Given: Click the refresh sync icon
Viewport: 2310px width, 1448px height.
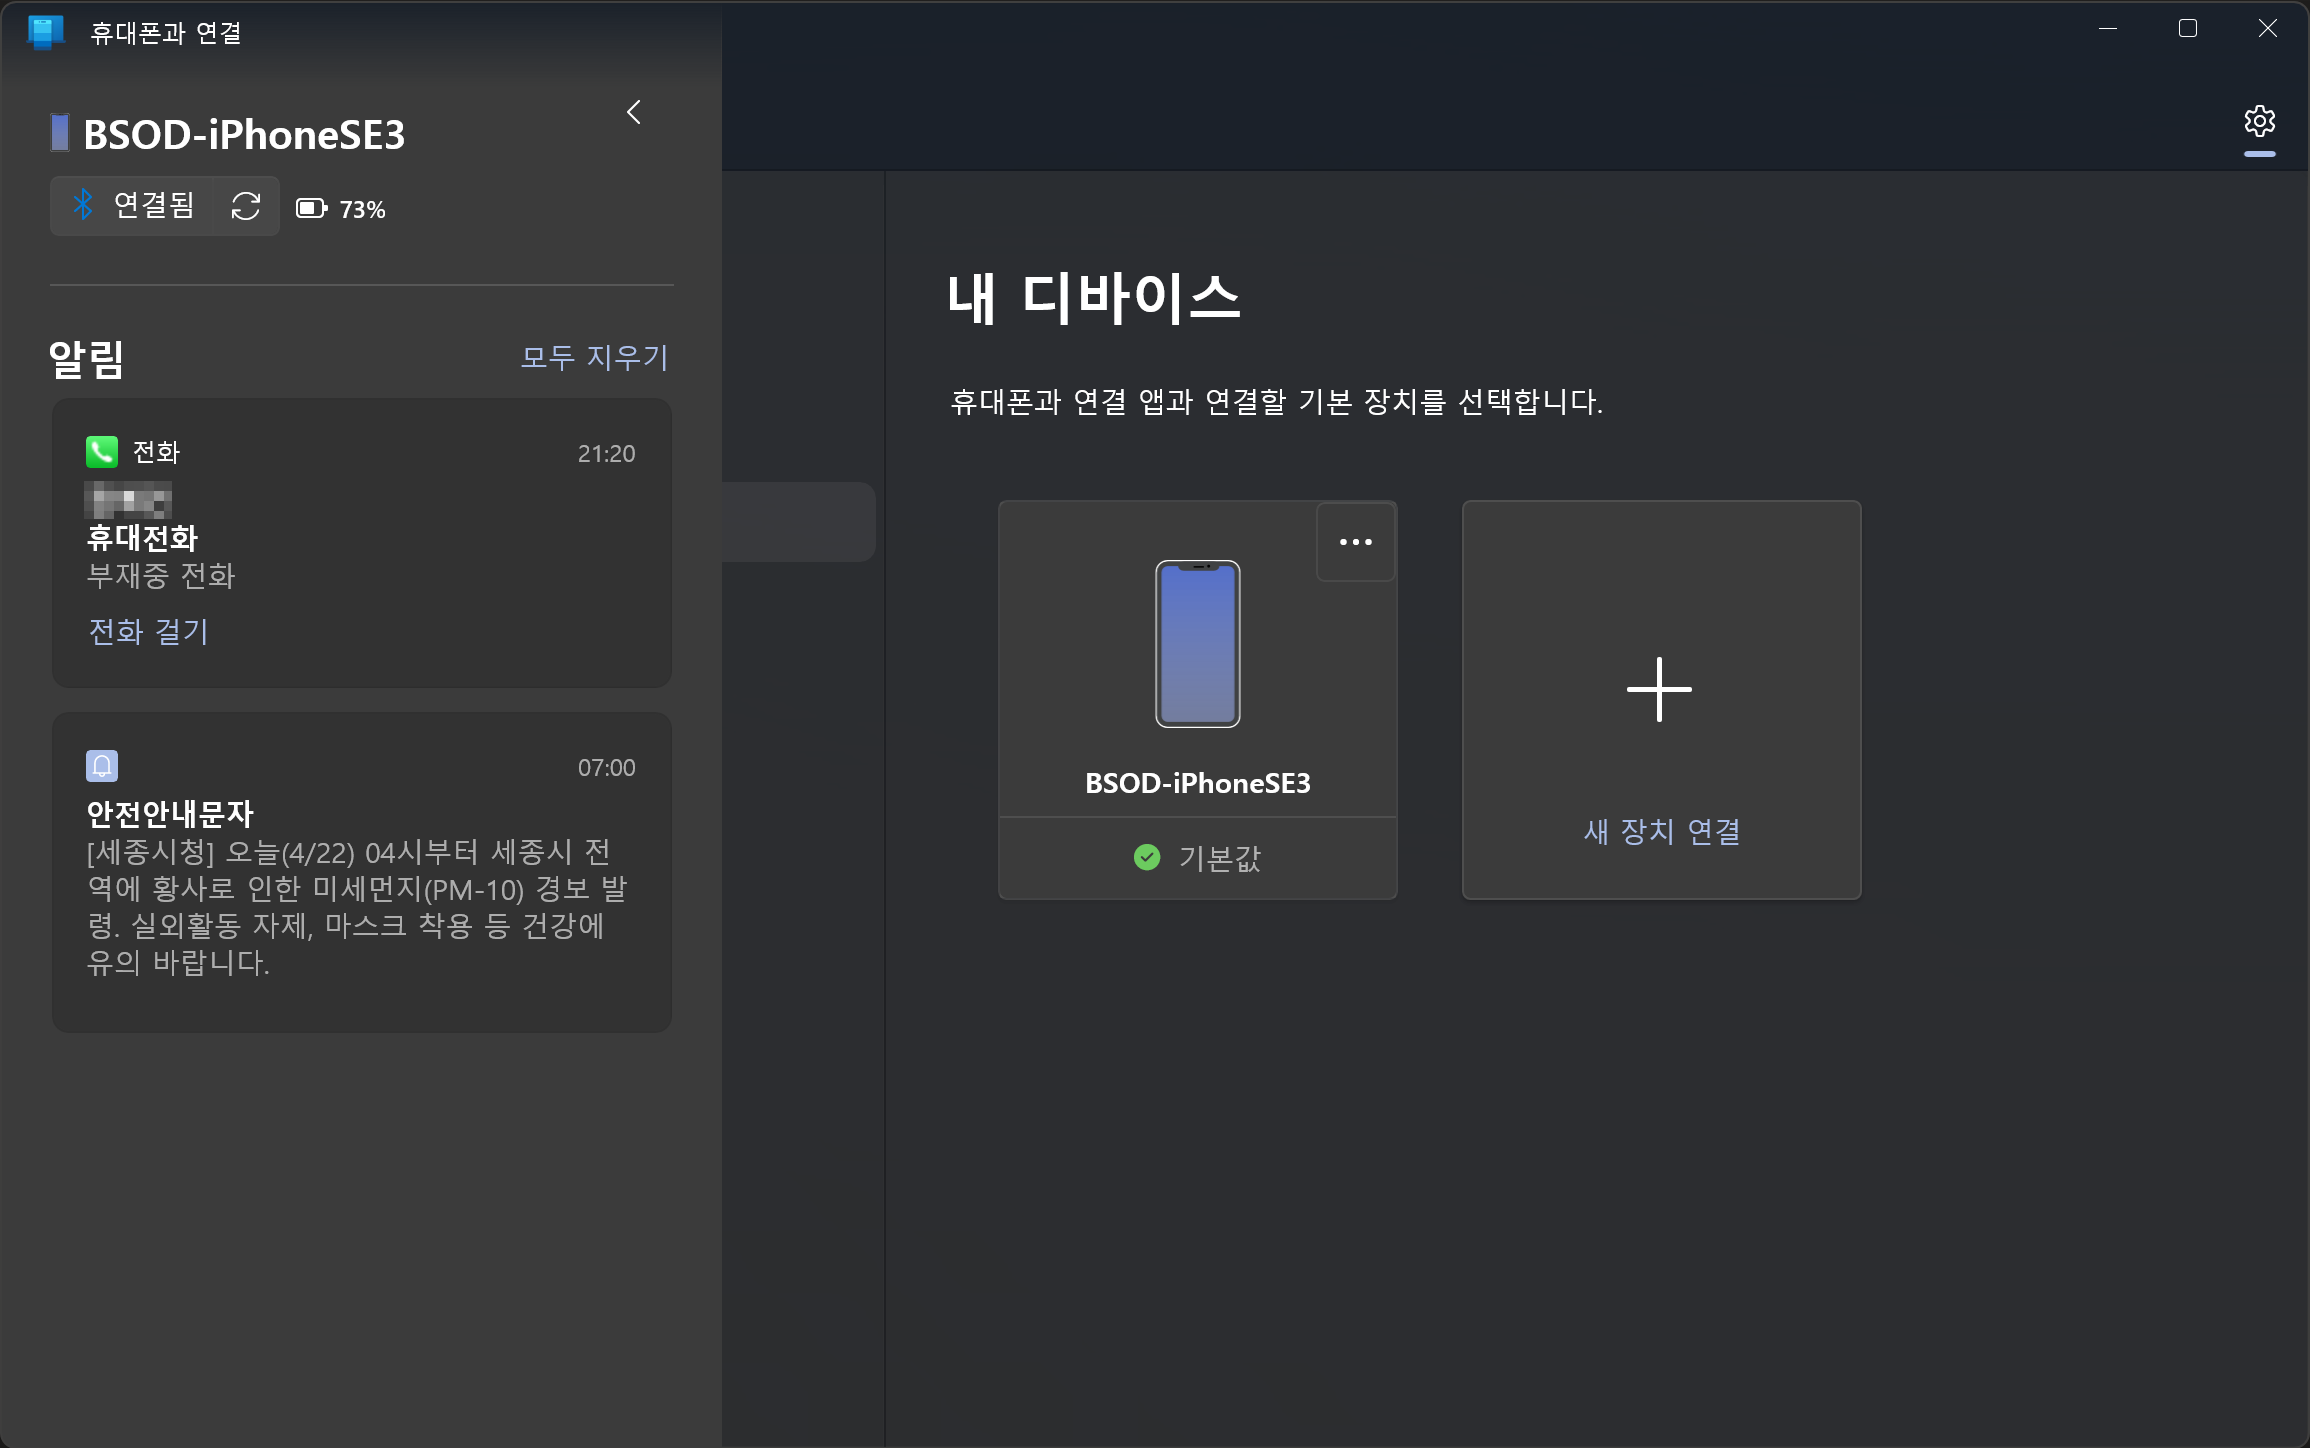Looking at the screenshot, I should pyautogui.click(x=246, y=207).
